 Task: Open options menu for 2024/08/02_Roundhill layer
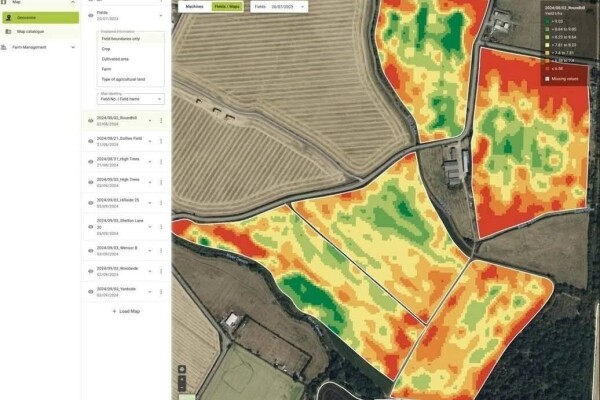(x=160, y=121)
